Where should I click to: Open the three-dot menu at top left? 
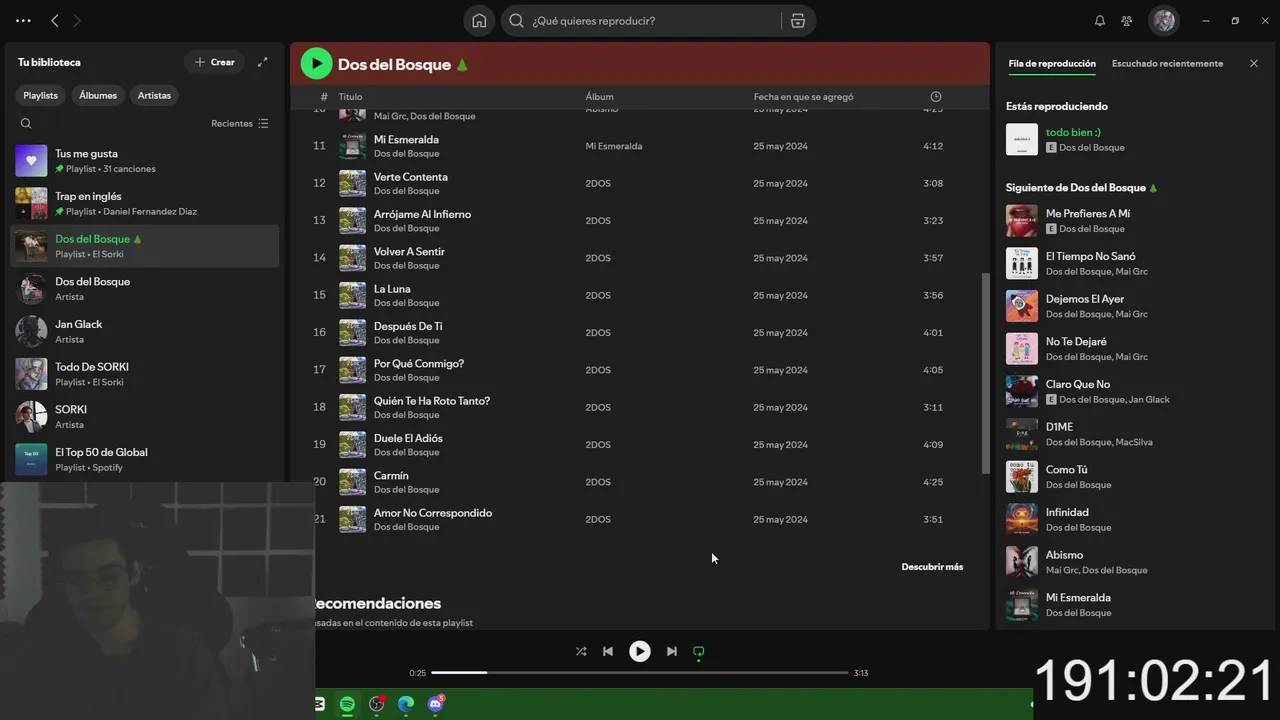click(x=23, y=20)
